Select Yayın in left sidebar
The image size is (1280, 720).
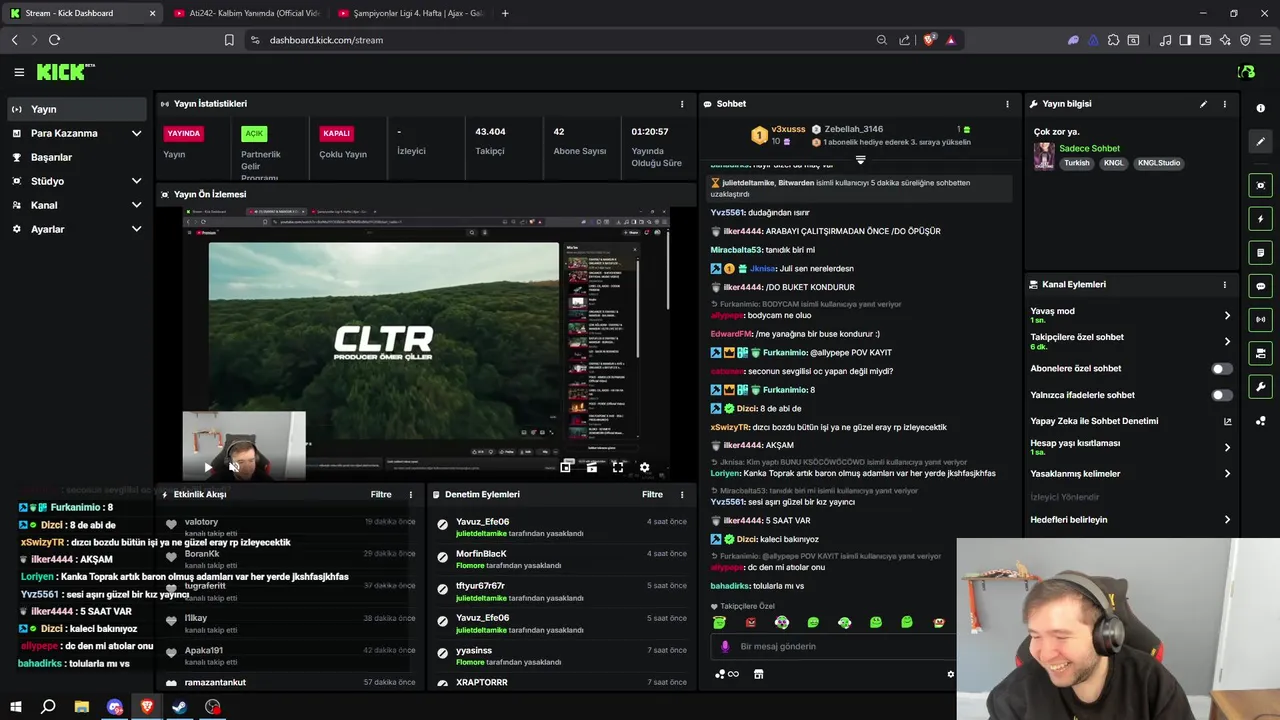click(78, 109)
